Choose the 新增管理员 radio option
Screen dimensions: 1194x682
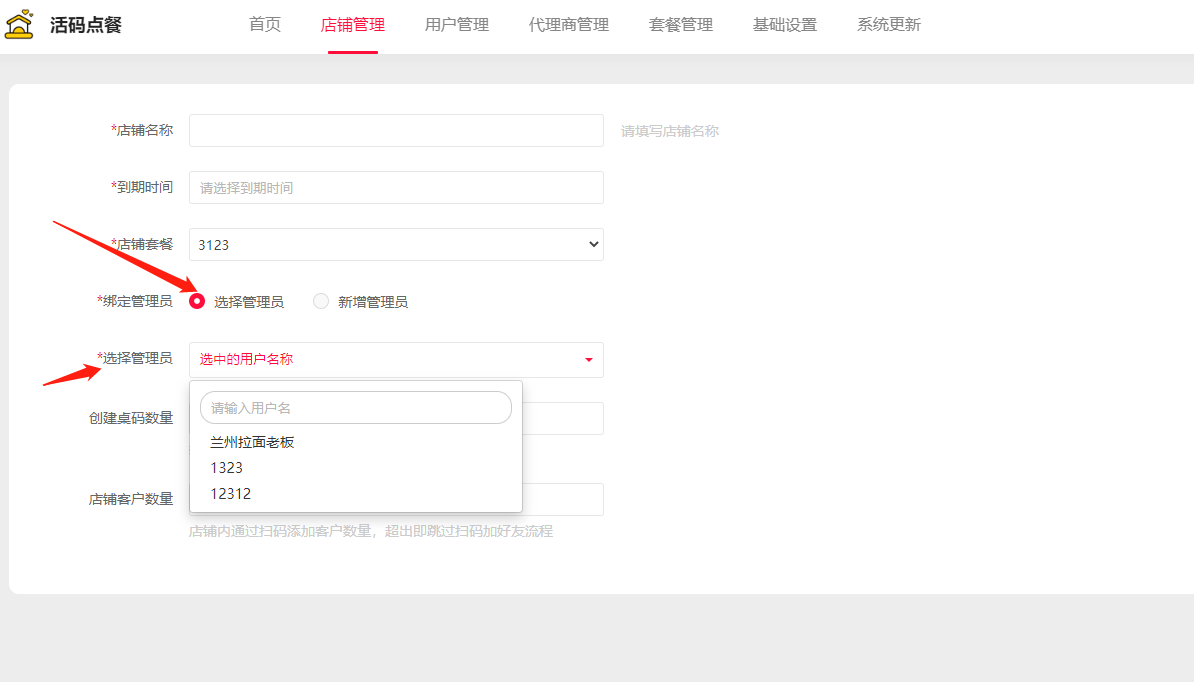pyautogui.click(x=321, y=301)
